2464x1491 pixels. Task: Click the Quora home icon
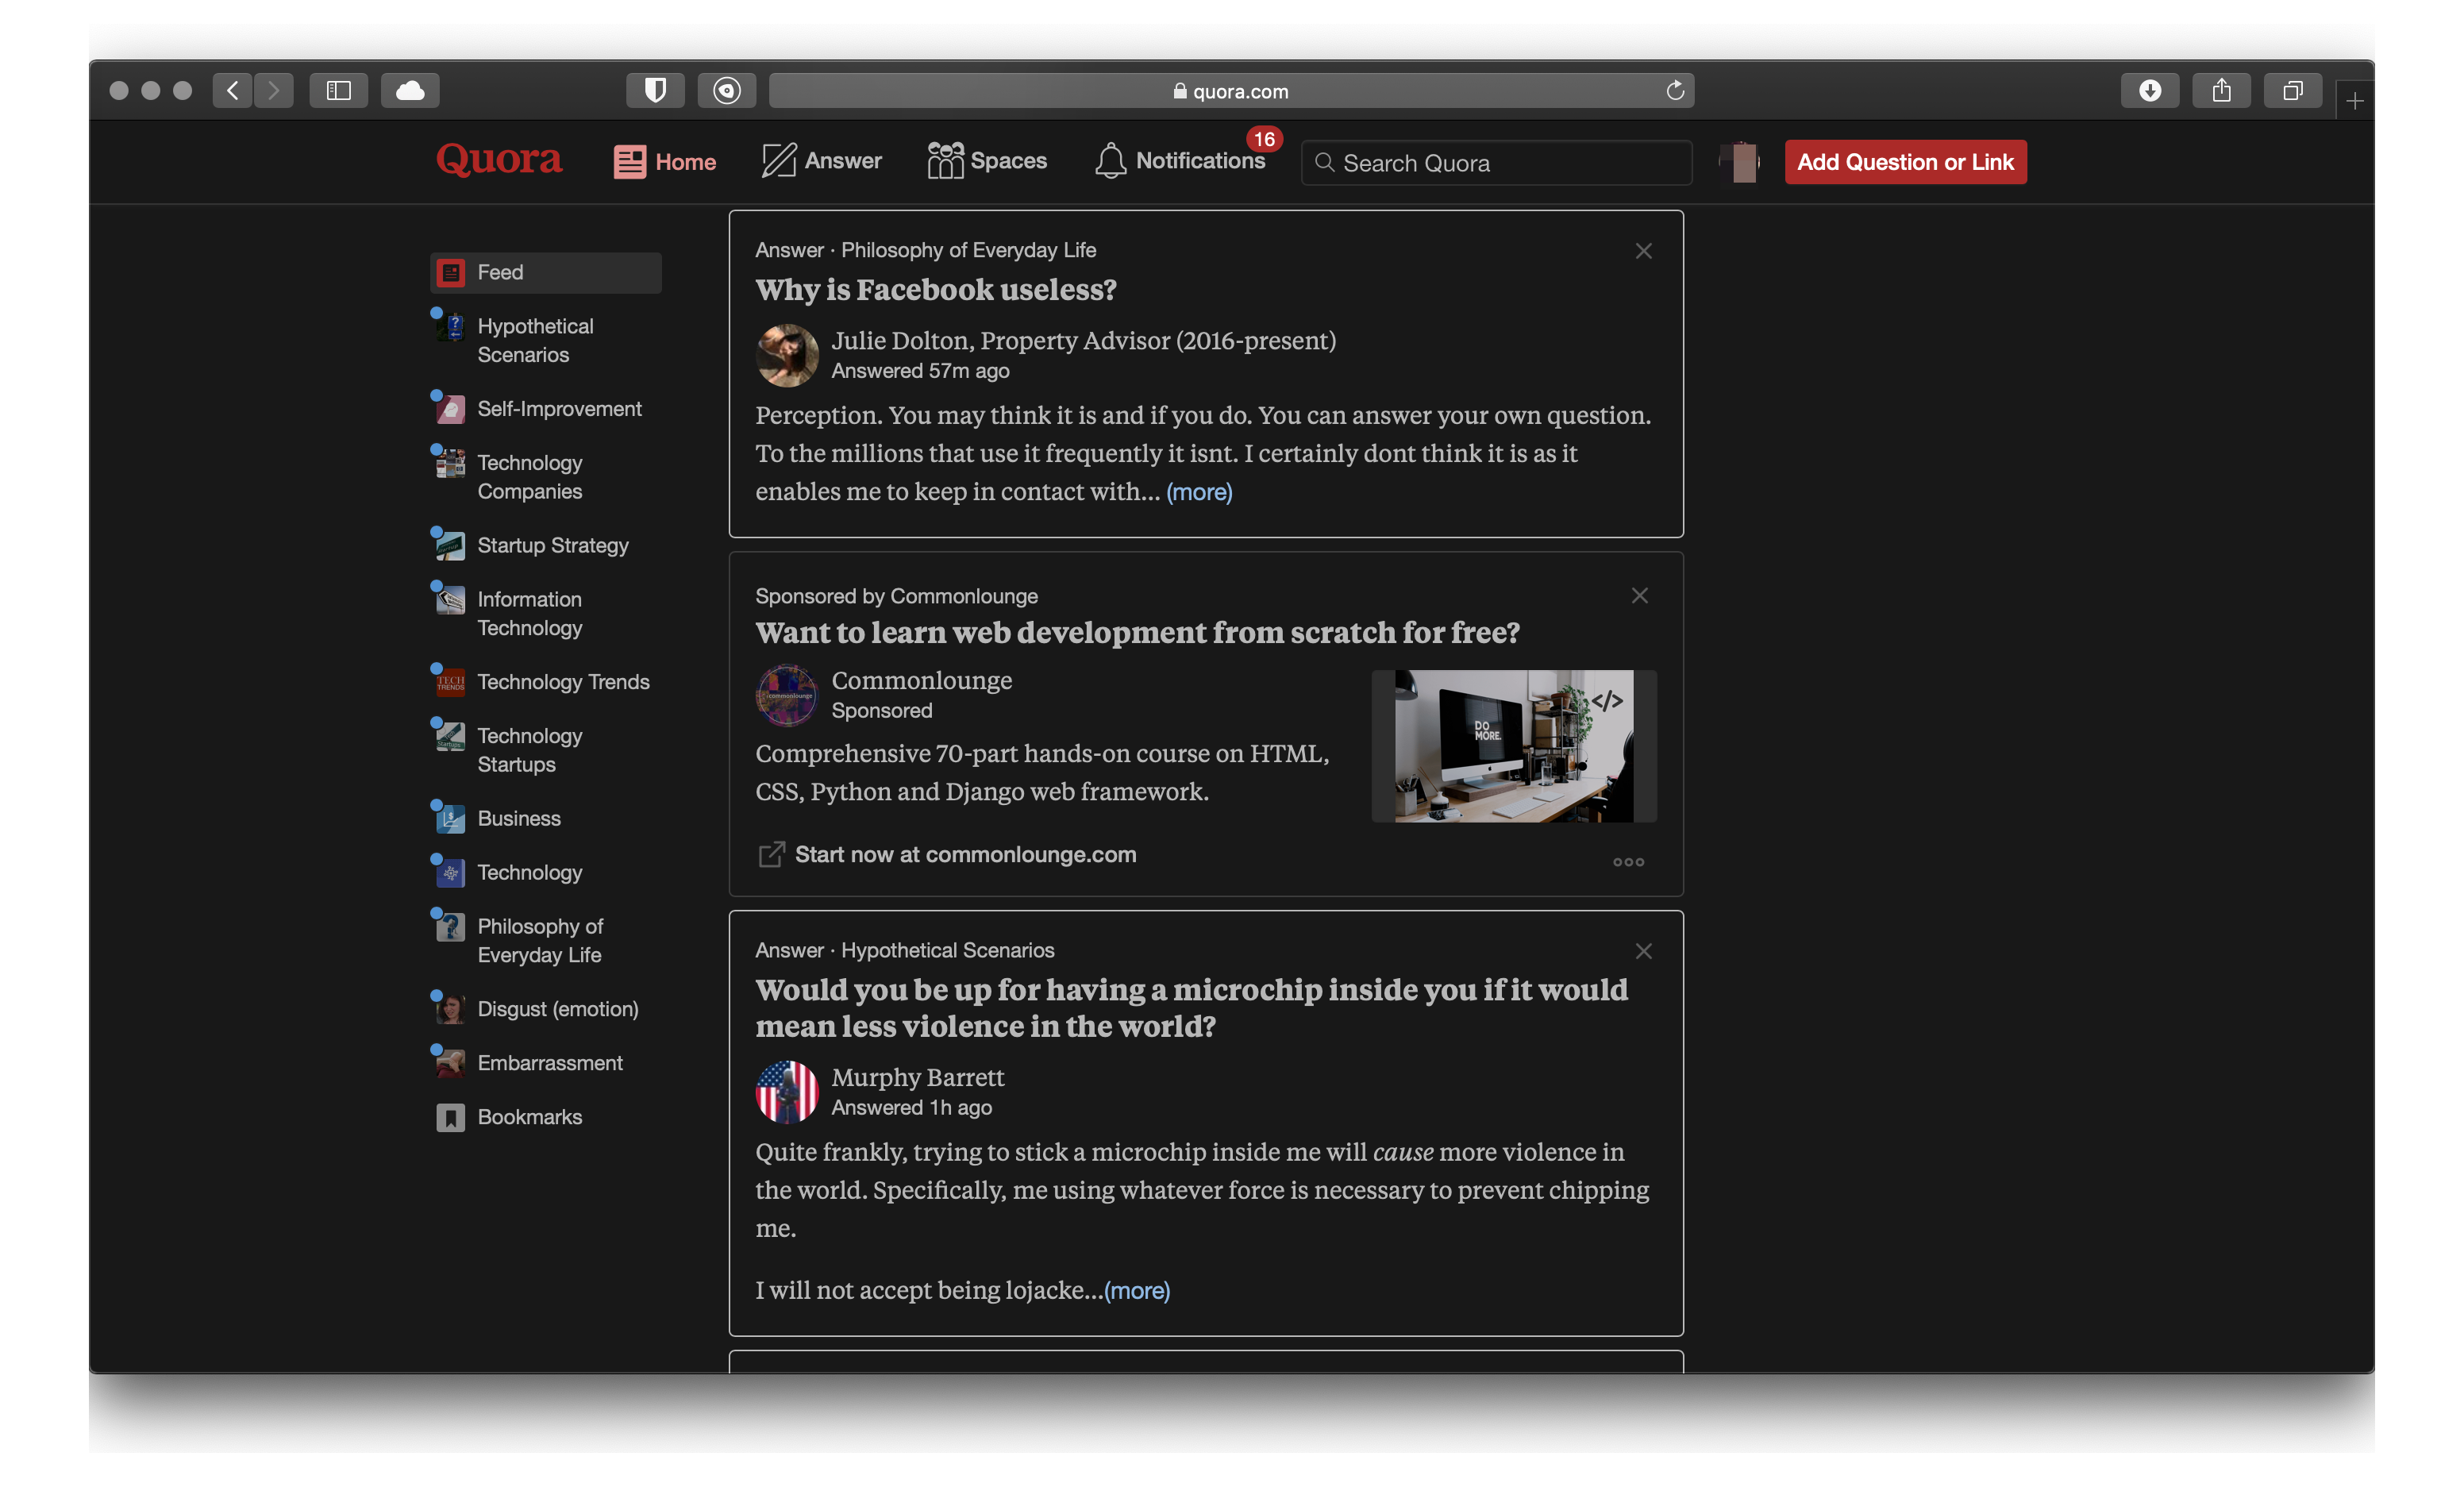click(629, 160)
